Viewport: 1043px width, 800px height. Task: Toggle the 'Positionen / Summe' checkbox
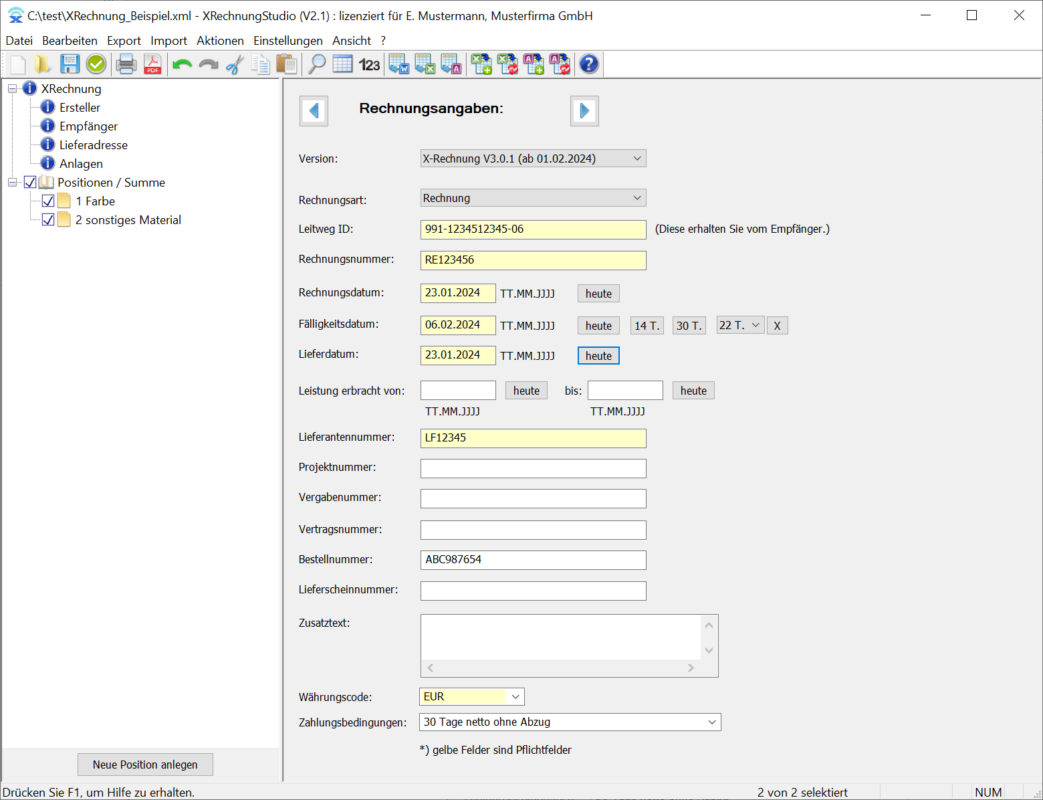click(x=30, y=182)
